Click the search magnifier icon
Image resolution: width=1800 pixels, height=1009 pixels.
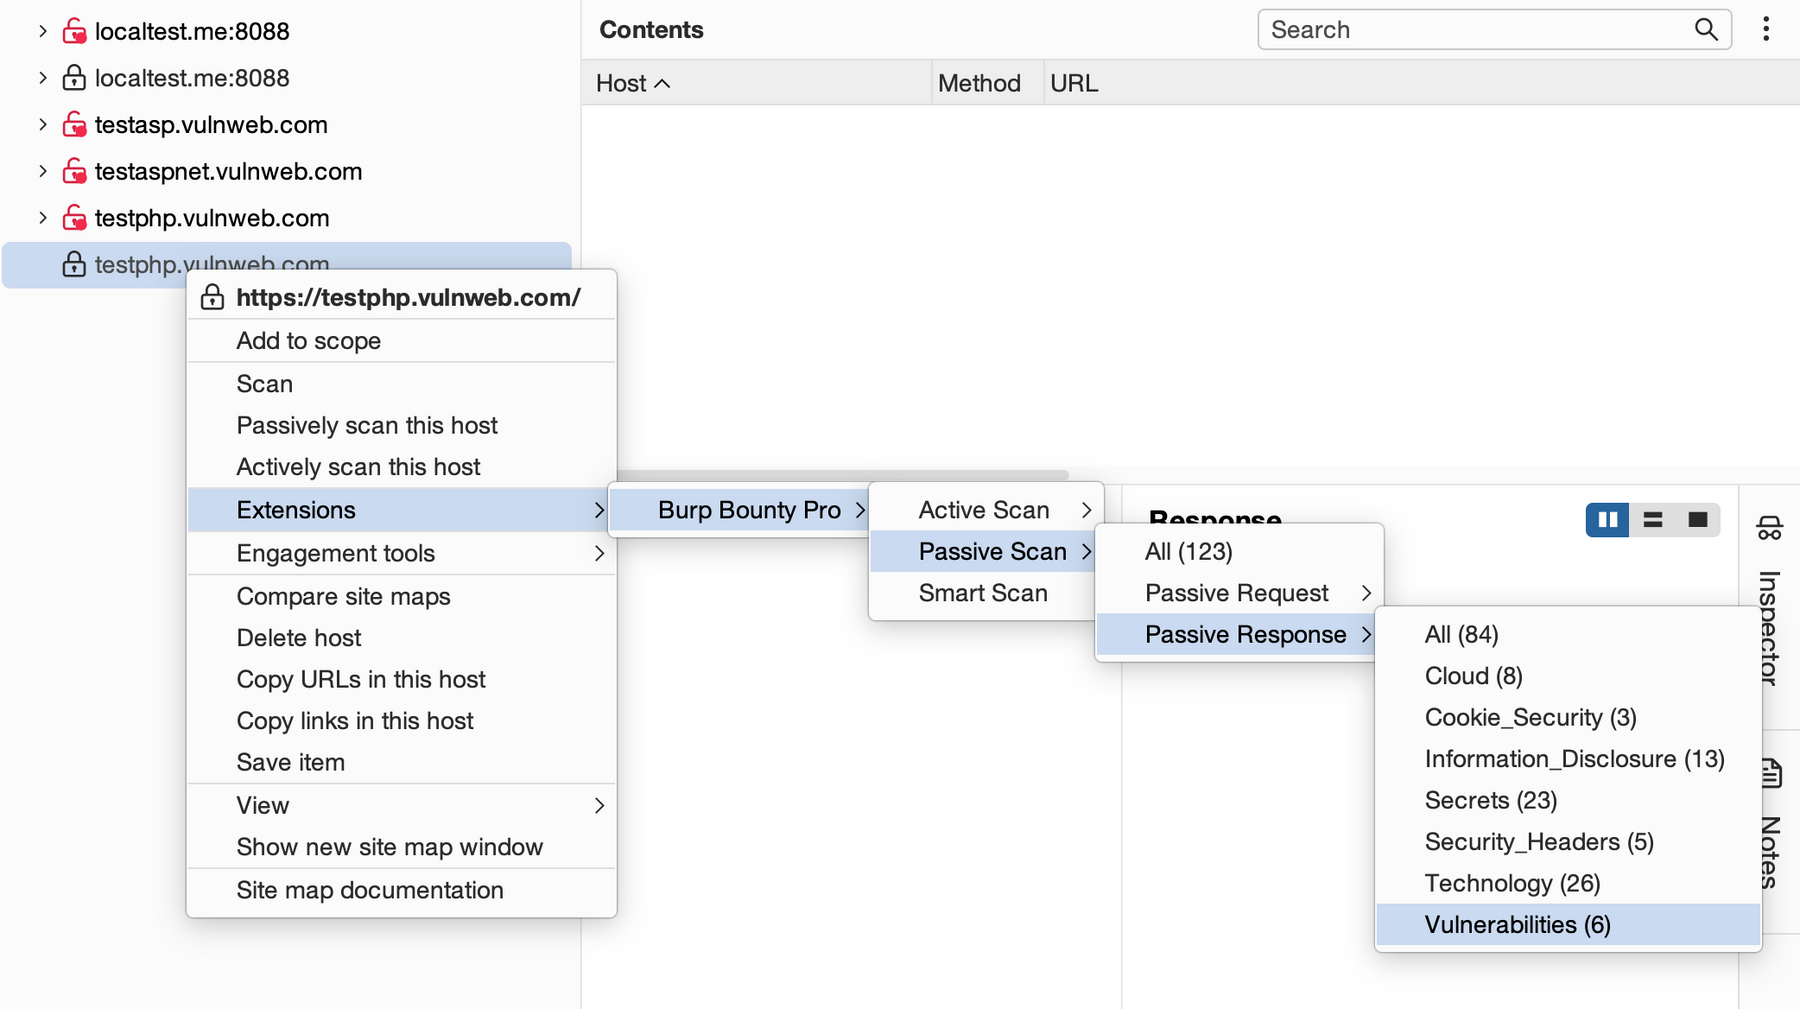1706,30
